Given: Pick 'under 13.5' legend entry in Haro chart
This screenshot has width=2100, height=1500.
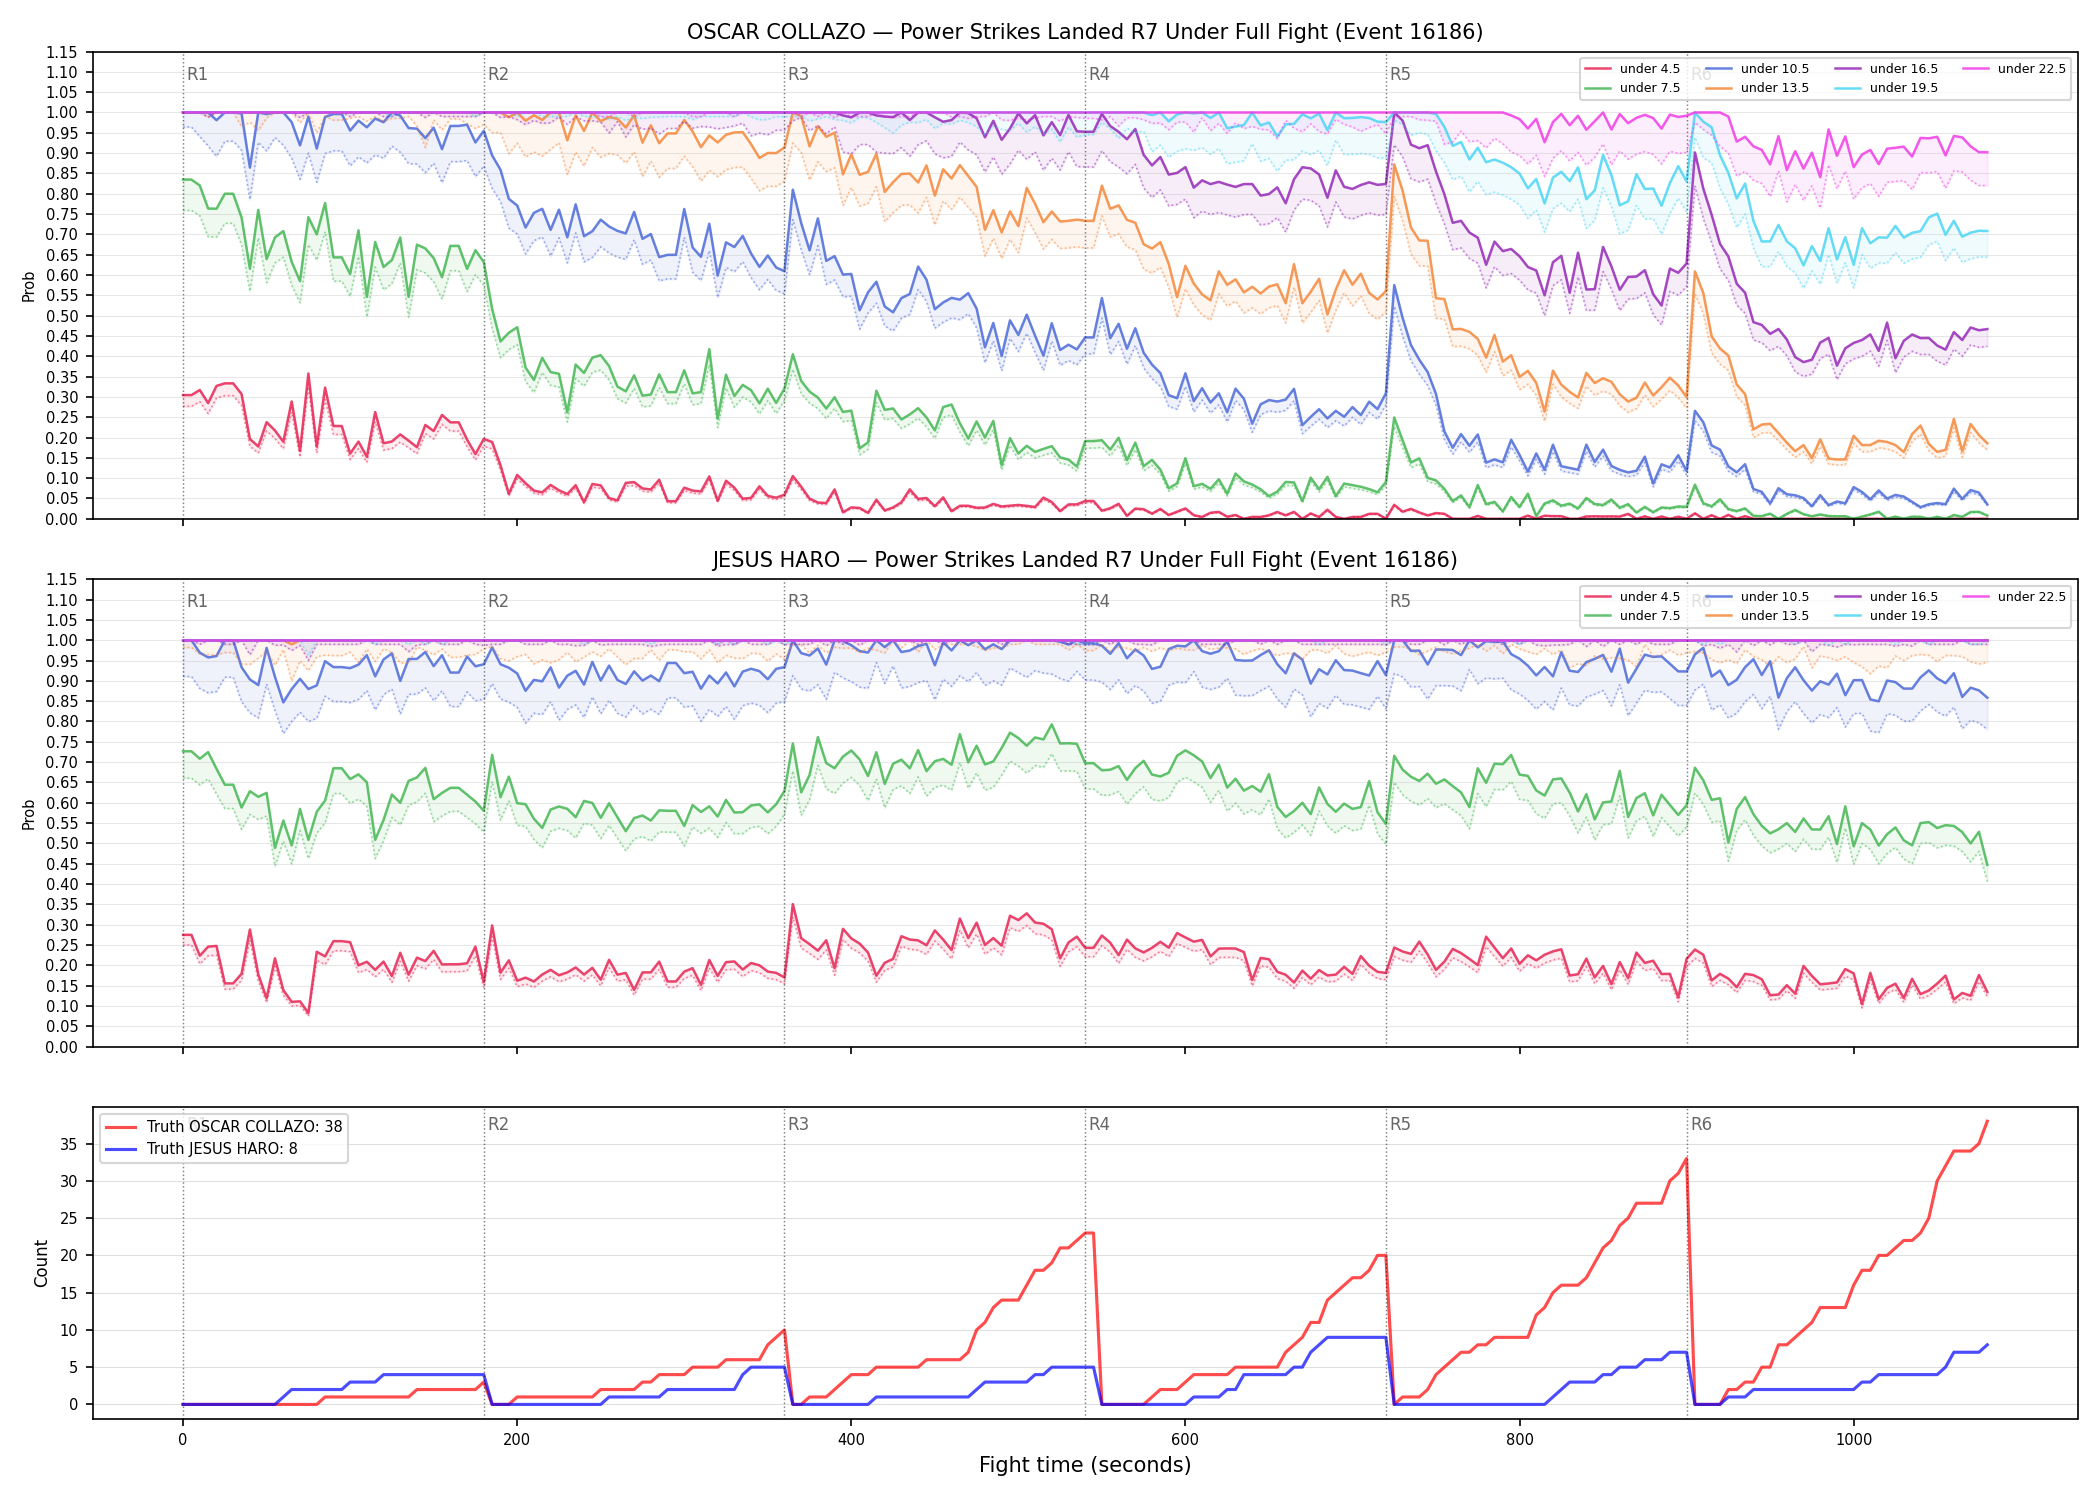Looking at the screenshot, I should pyautogui.click(x=1757, y=616).
